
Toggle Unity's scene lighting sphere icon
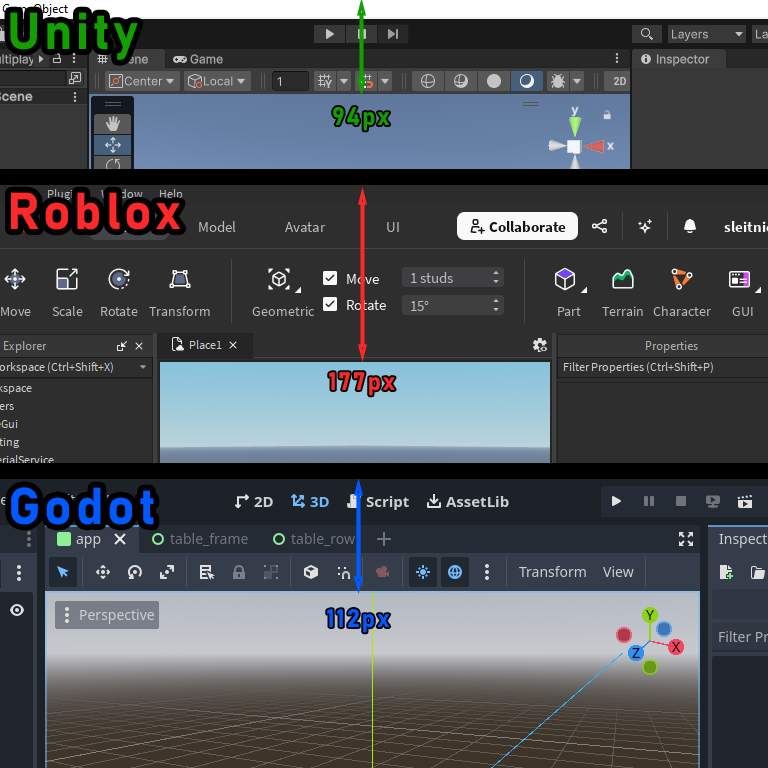(527, 81)
